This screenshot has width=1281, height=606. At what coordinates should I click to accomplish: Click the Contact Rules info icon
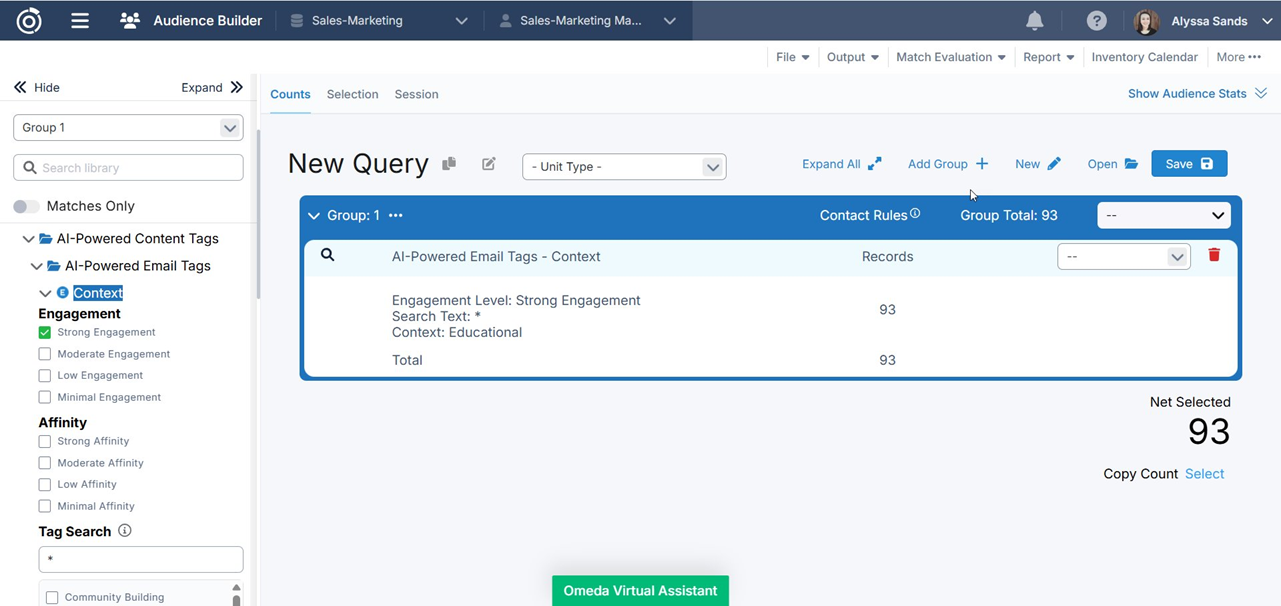(915, 214)
